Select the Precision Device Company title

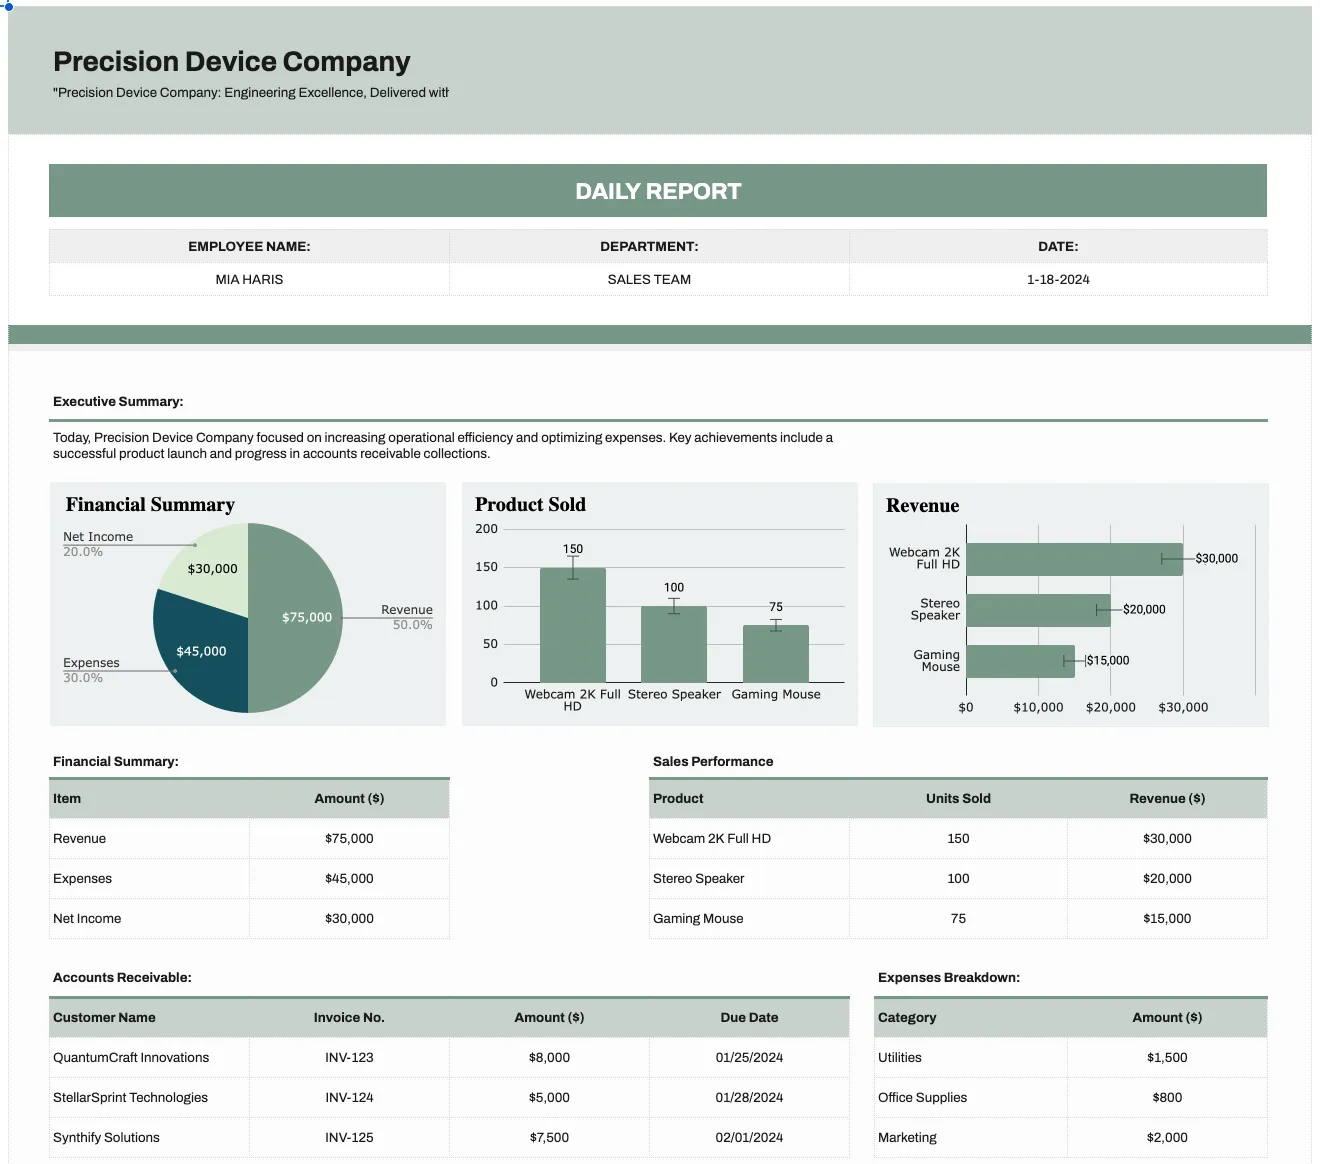click(x=231, y=62)
